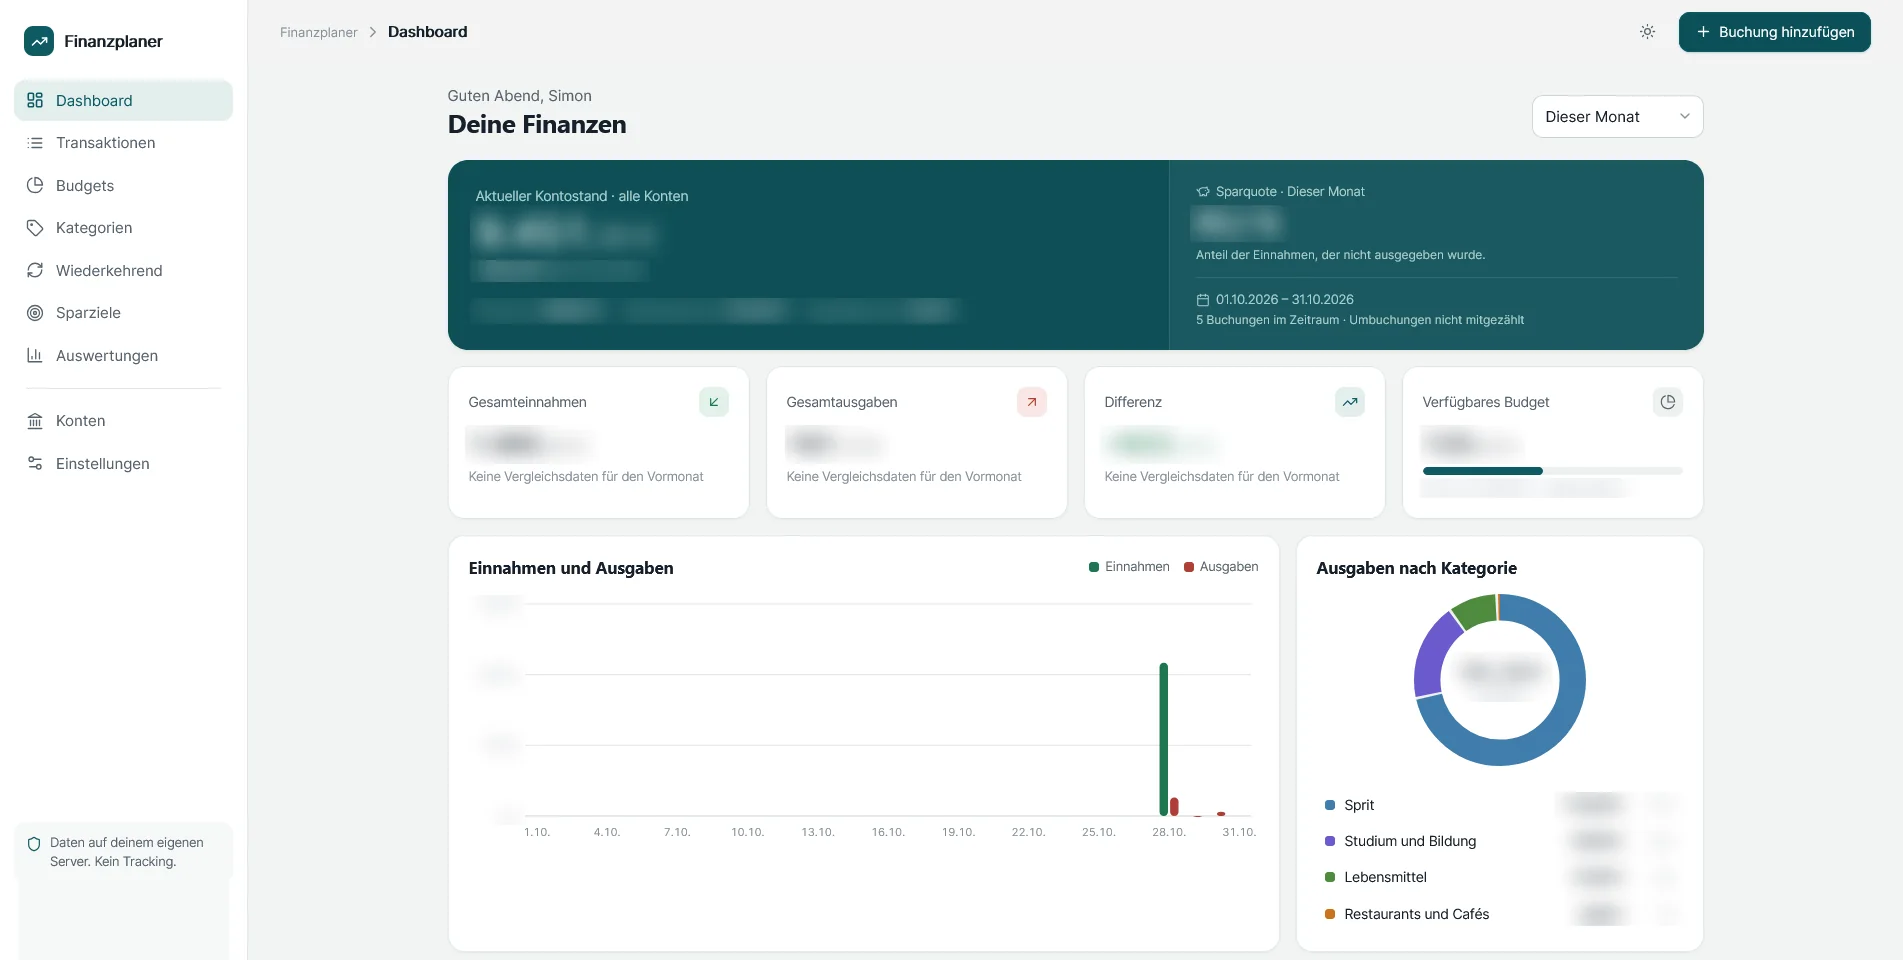Click the green income bar at 28.10.
Viewport: 1903px width, 960px height.
[x=1164, y=739]
